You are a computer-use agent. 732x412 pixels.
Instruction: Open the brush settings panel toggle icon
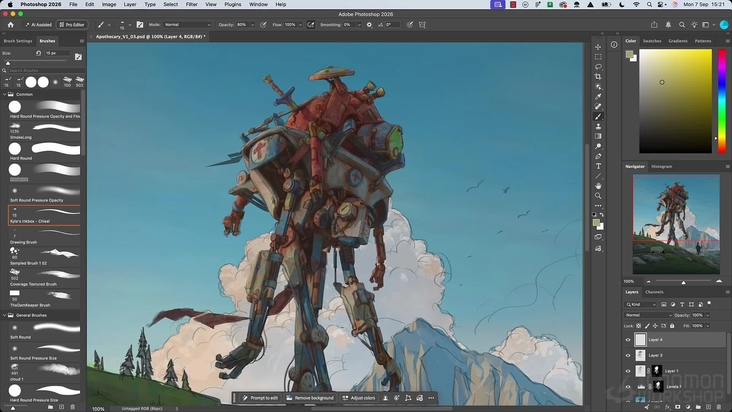(140, 25)
